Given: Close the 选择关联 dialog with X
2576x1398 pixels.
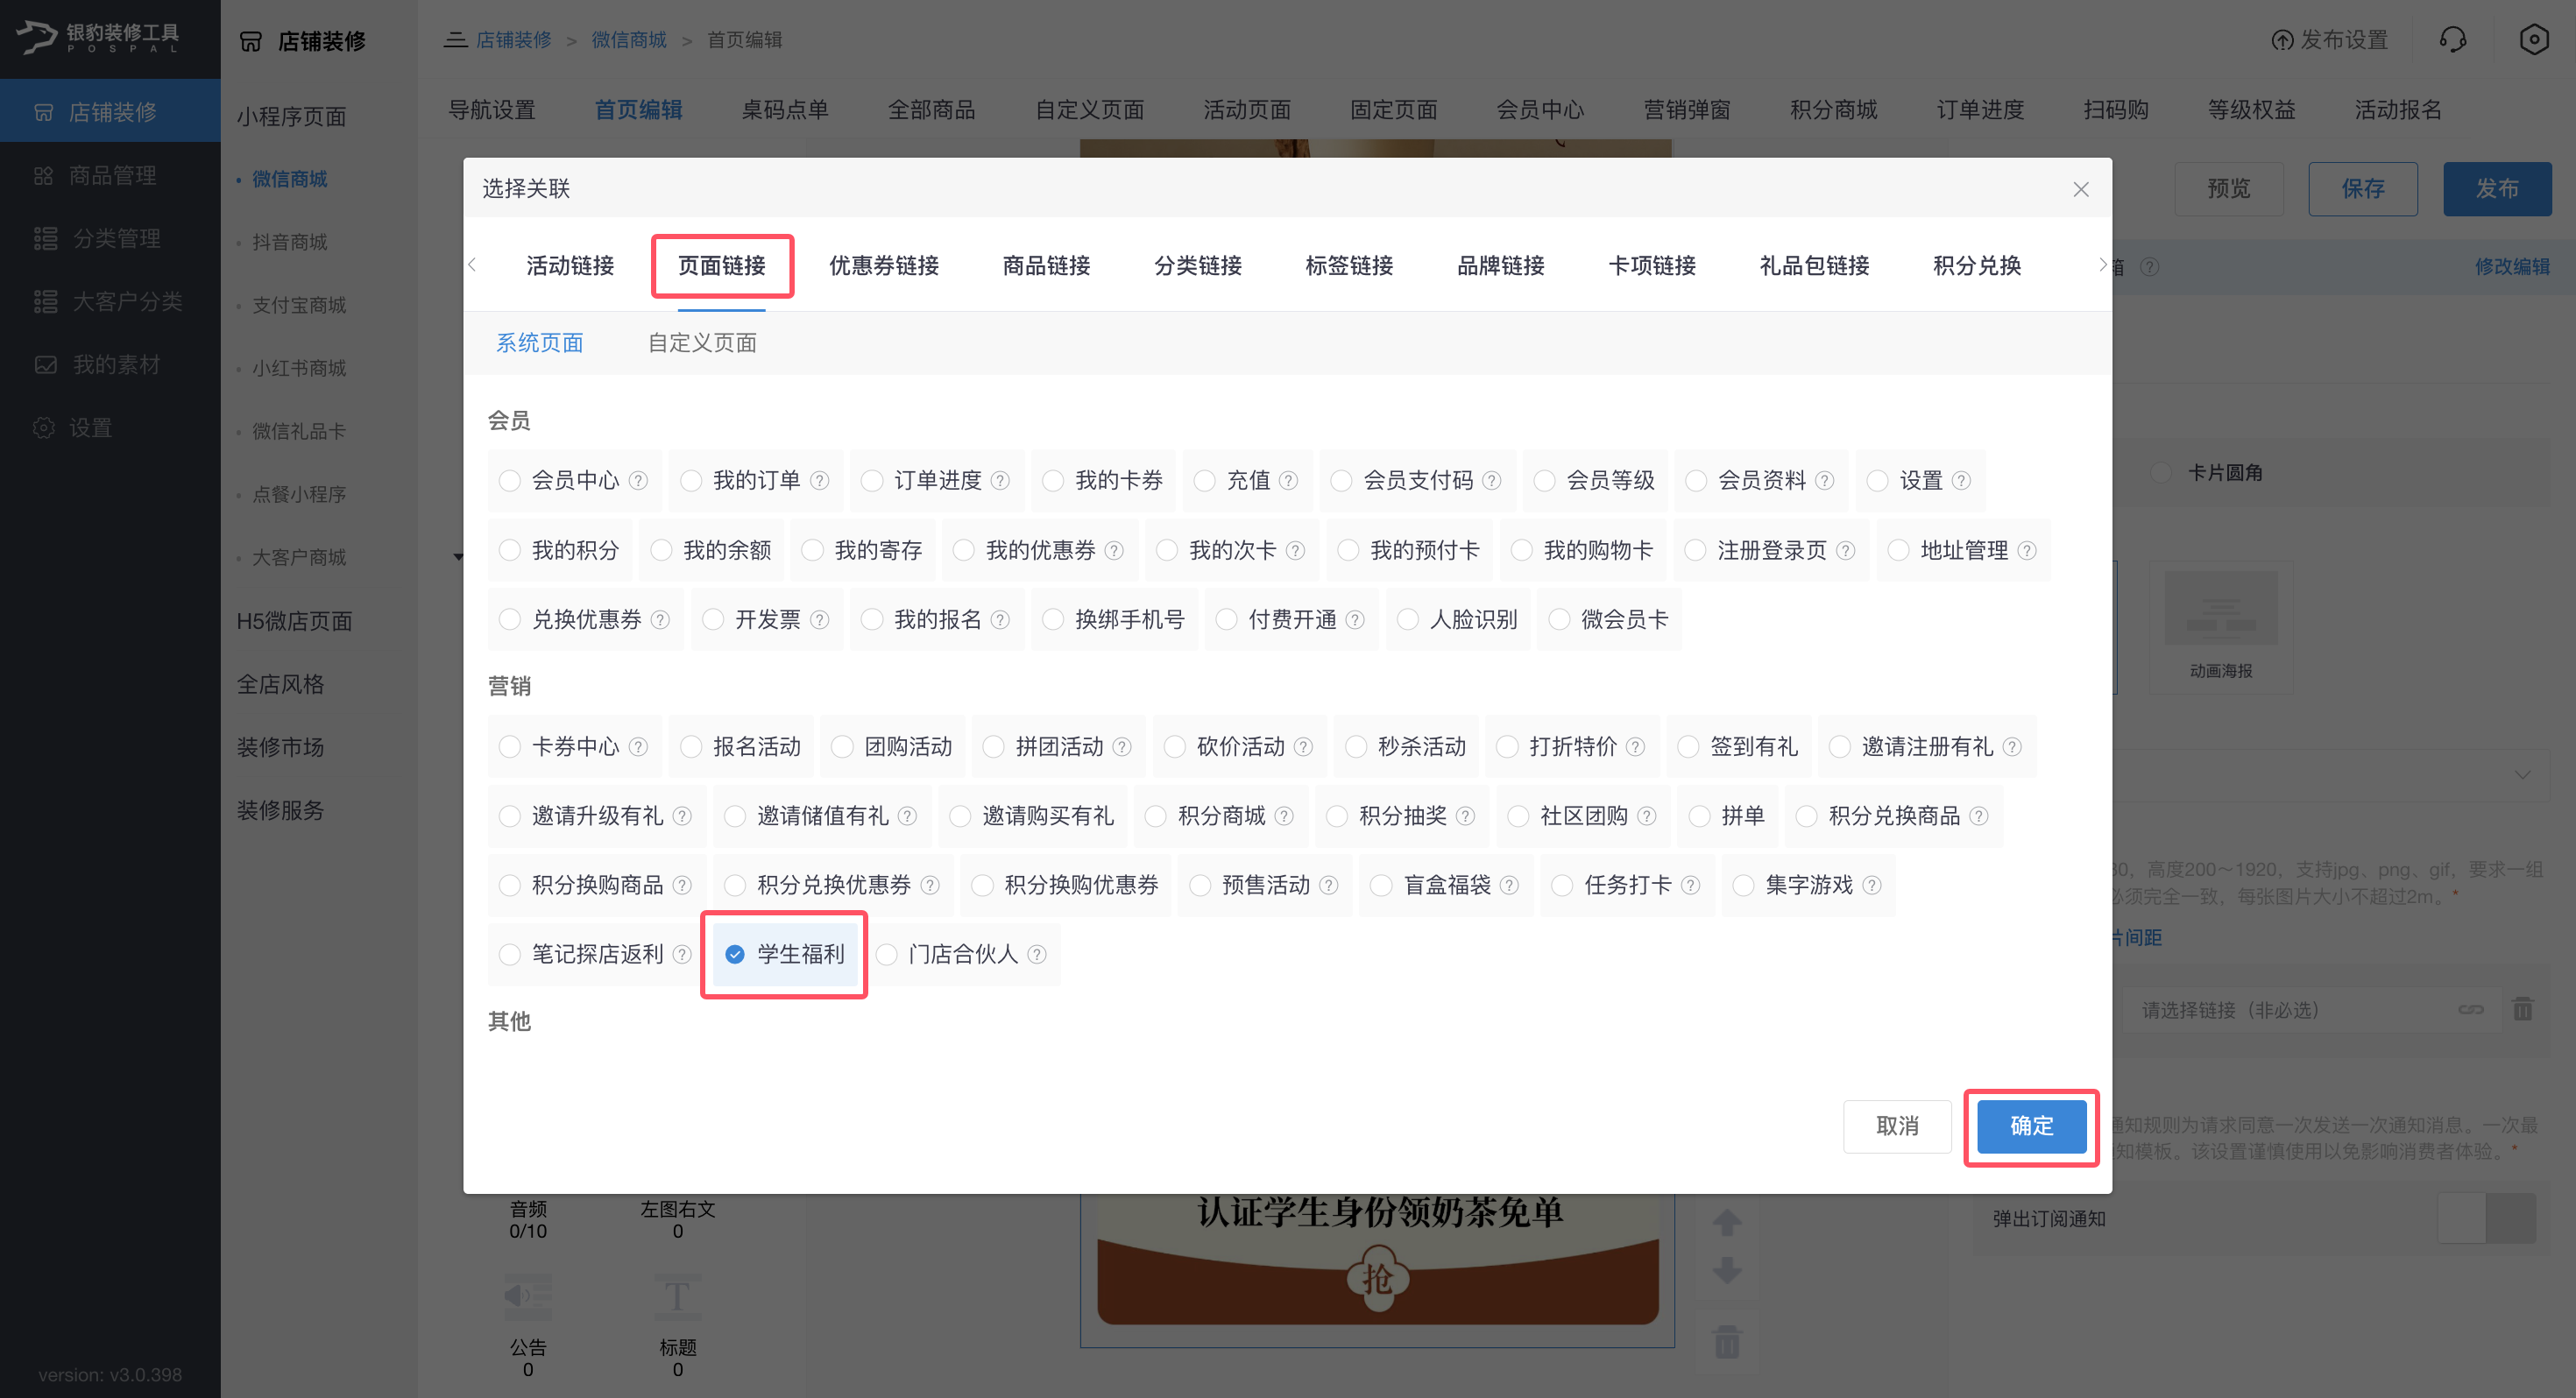Looking at the screenshot, I should point(2080,189).
